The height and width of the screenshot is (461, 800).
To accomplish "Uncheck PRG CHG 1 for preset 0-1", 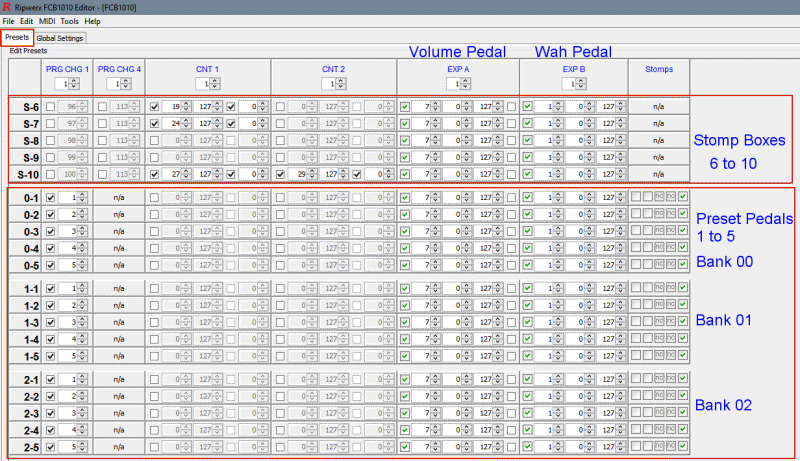I will coord(51,198).
